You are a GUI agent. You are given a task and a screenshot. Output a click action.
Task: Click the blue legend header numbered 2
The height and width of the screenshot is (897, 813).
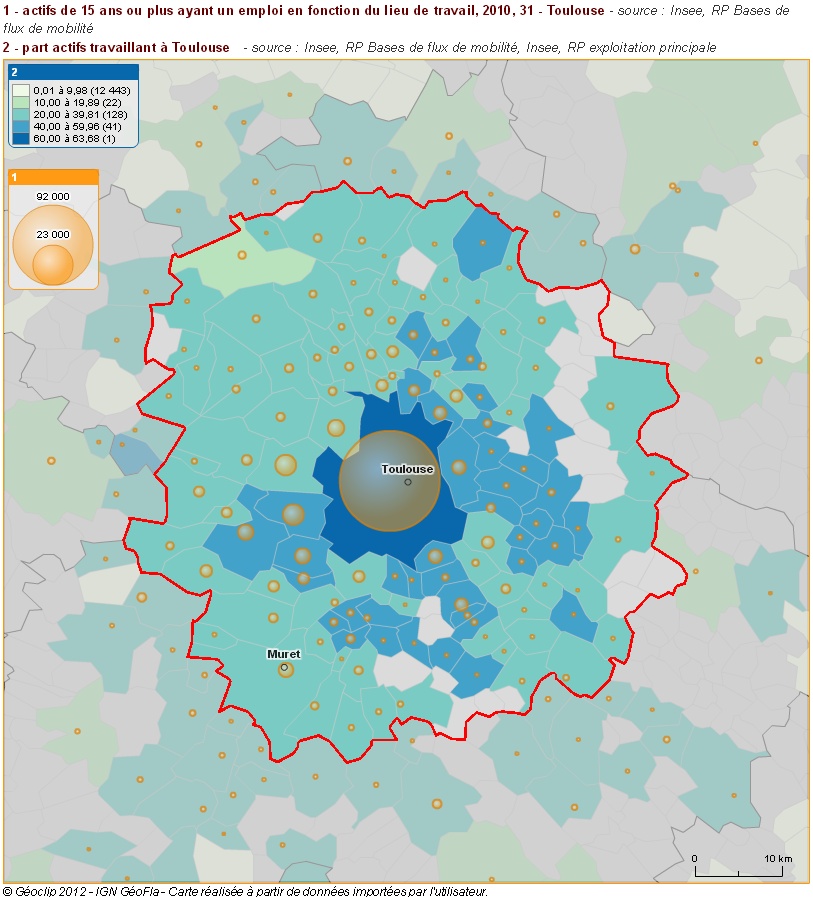13,74
